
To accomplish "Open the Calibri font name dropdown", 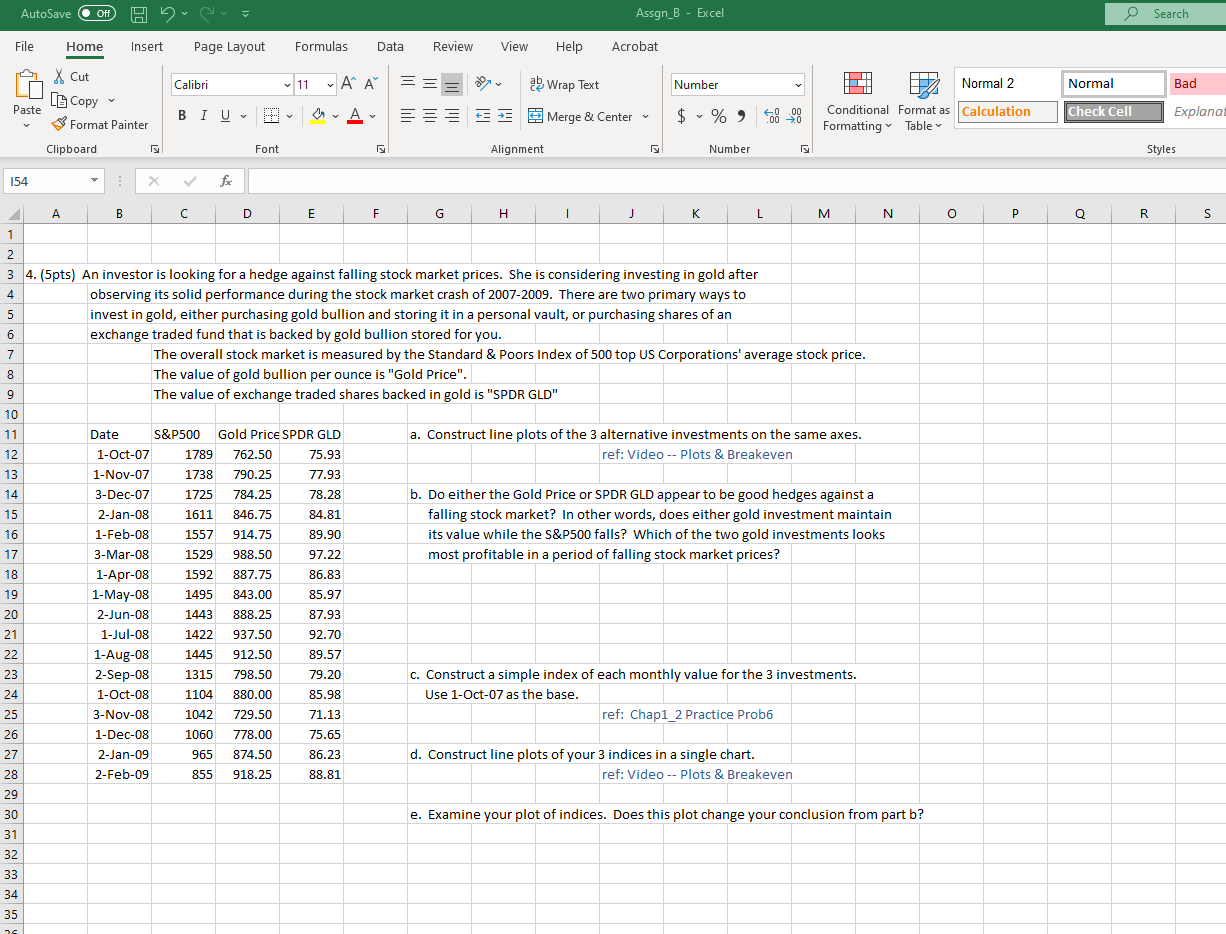I will 287,85.
